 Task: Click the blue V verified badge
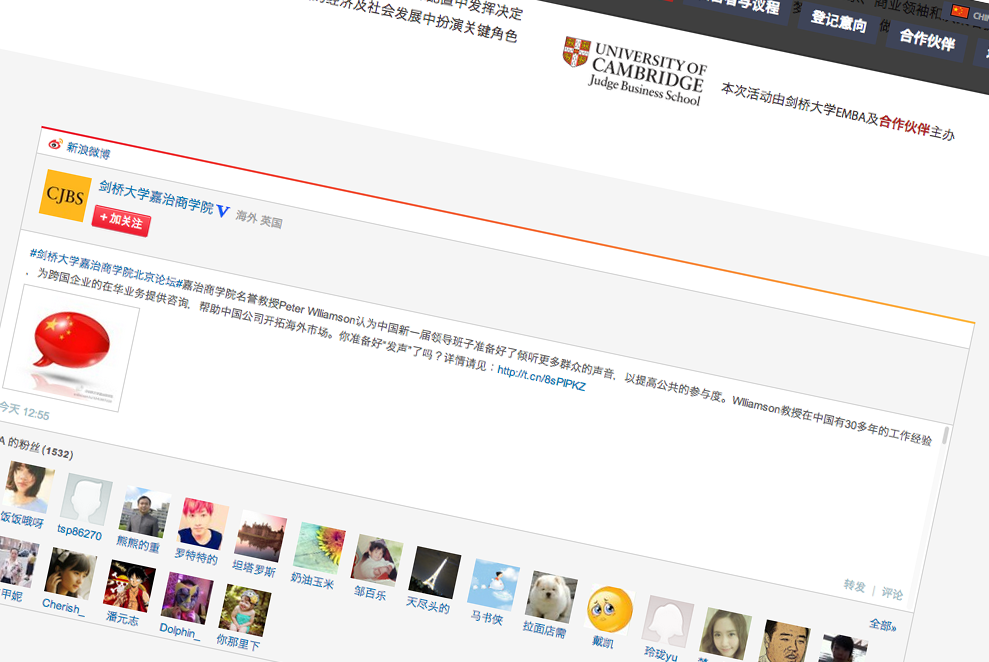[x=223, y=211]
